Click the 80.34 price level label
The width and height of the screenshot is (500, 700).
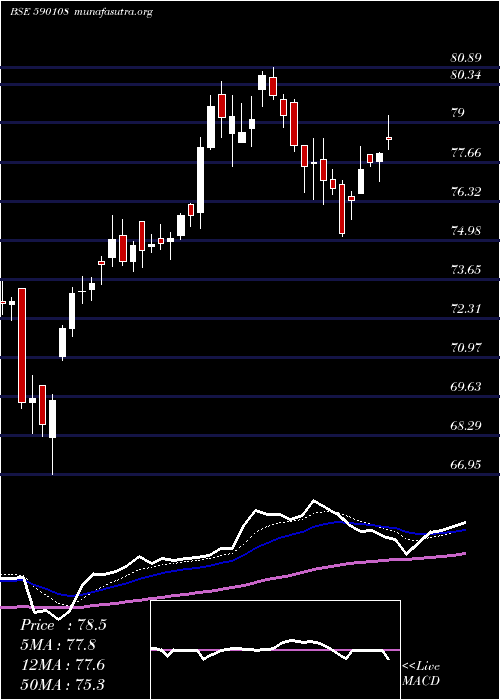466,75
